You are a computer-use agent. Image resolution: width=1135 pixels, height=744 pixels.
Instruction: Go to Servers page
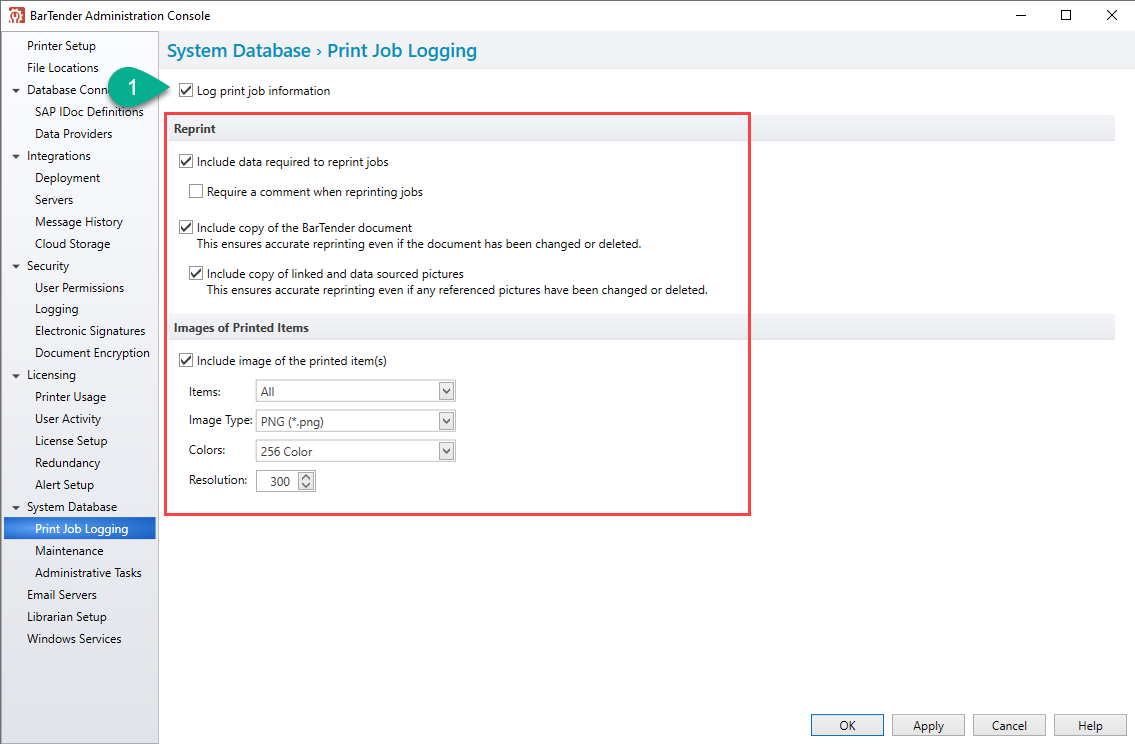coord(54,200)
